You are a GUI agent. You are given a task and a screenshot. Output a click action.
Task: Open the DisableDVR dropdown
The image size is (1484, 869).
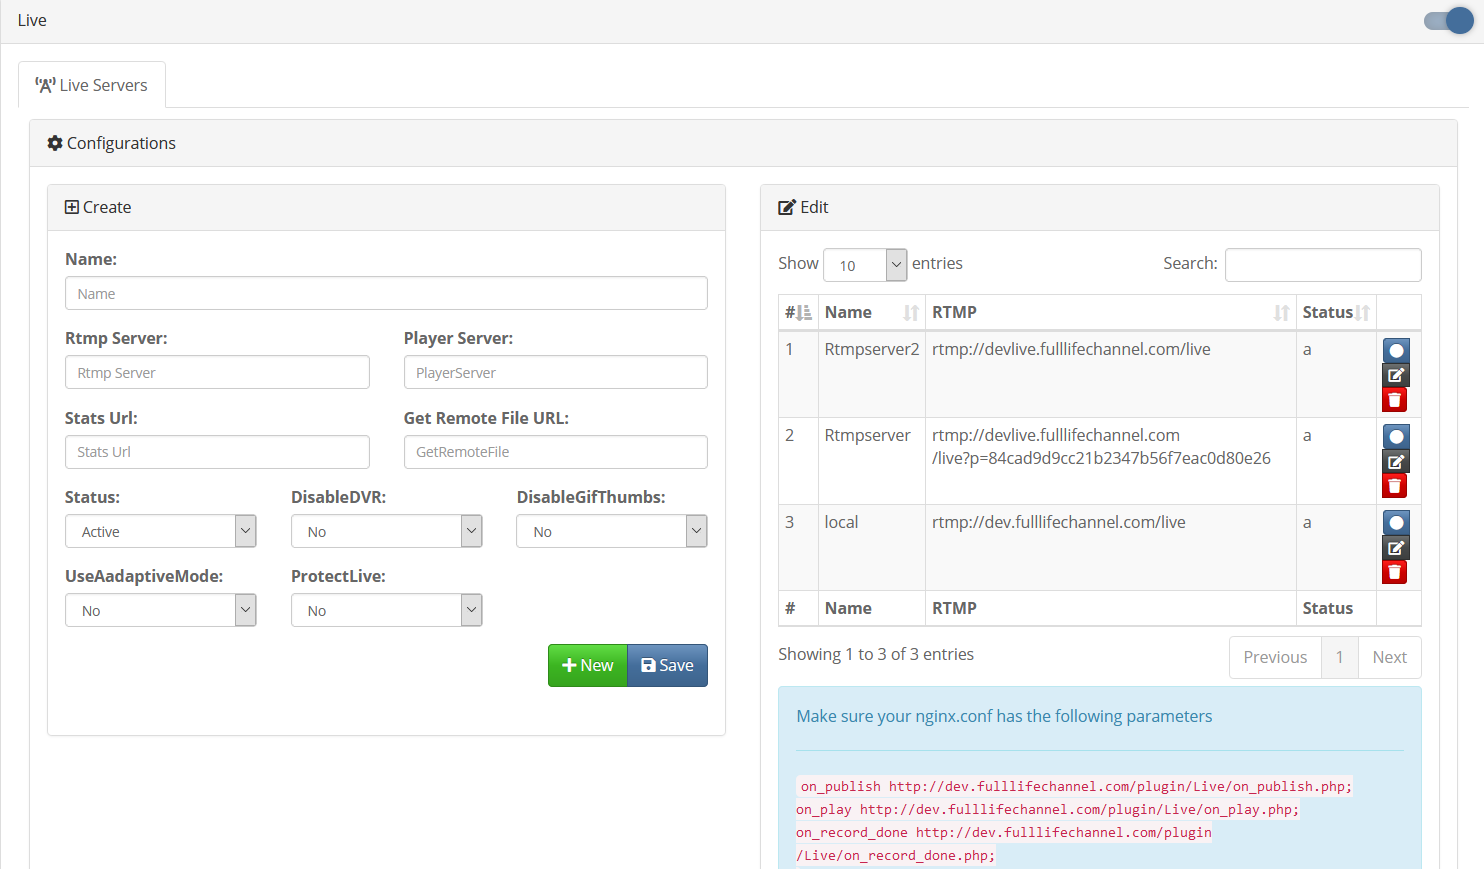point(387,531)
